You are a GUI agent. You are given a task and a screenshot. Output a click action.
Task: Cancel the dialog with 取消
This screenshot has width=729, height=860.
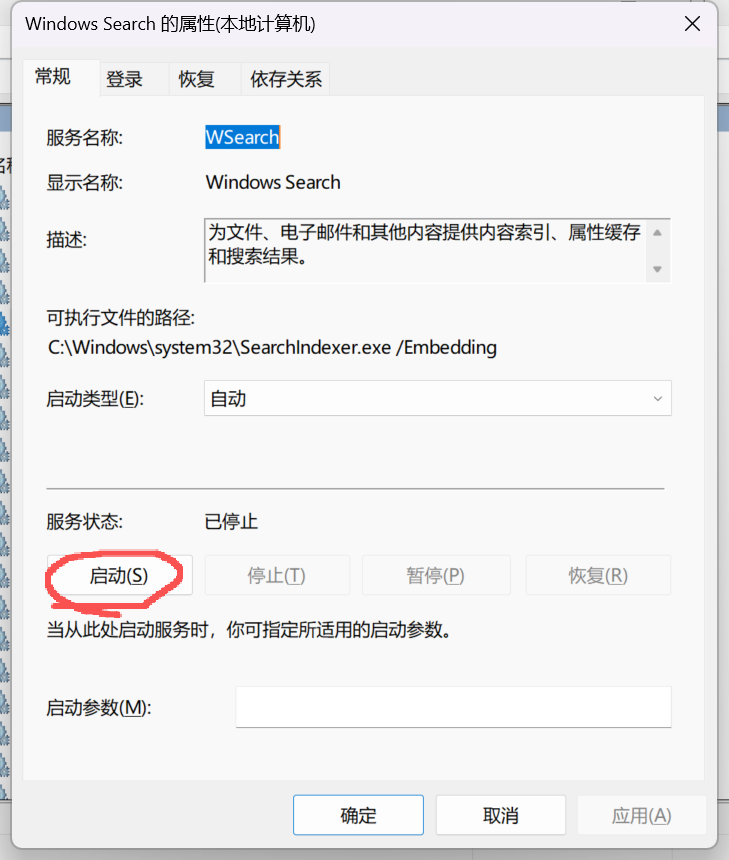coord(500,815)
